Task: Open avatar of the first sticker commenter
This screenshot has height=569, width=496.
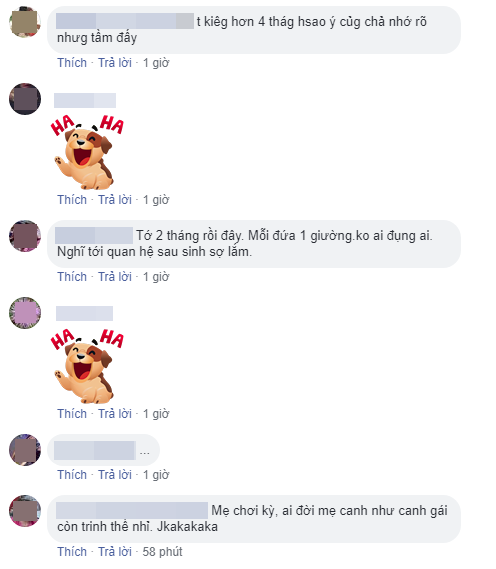Action: pyautogui.click(x=25, y=99)
